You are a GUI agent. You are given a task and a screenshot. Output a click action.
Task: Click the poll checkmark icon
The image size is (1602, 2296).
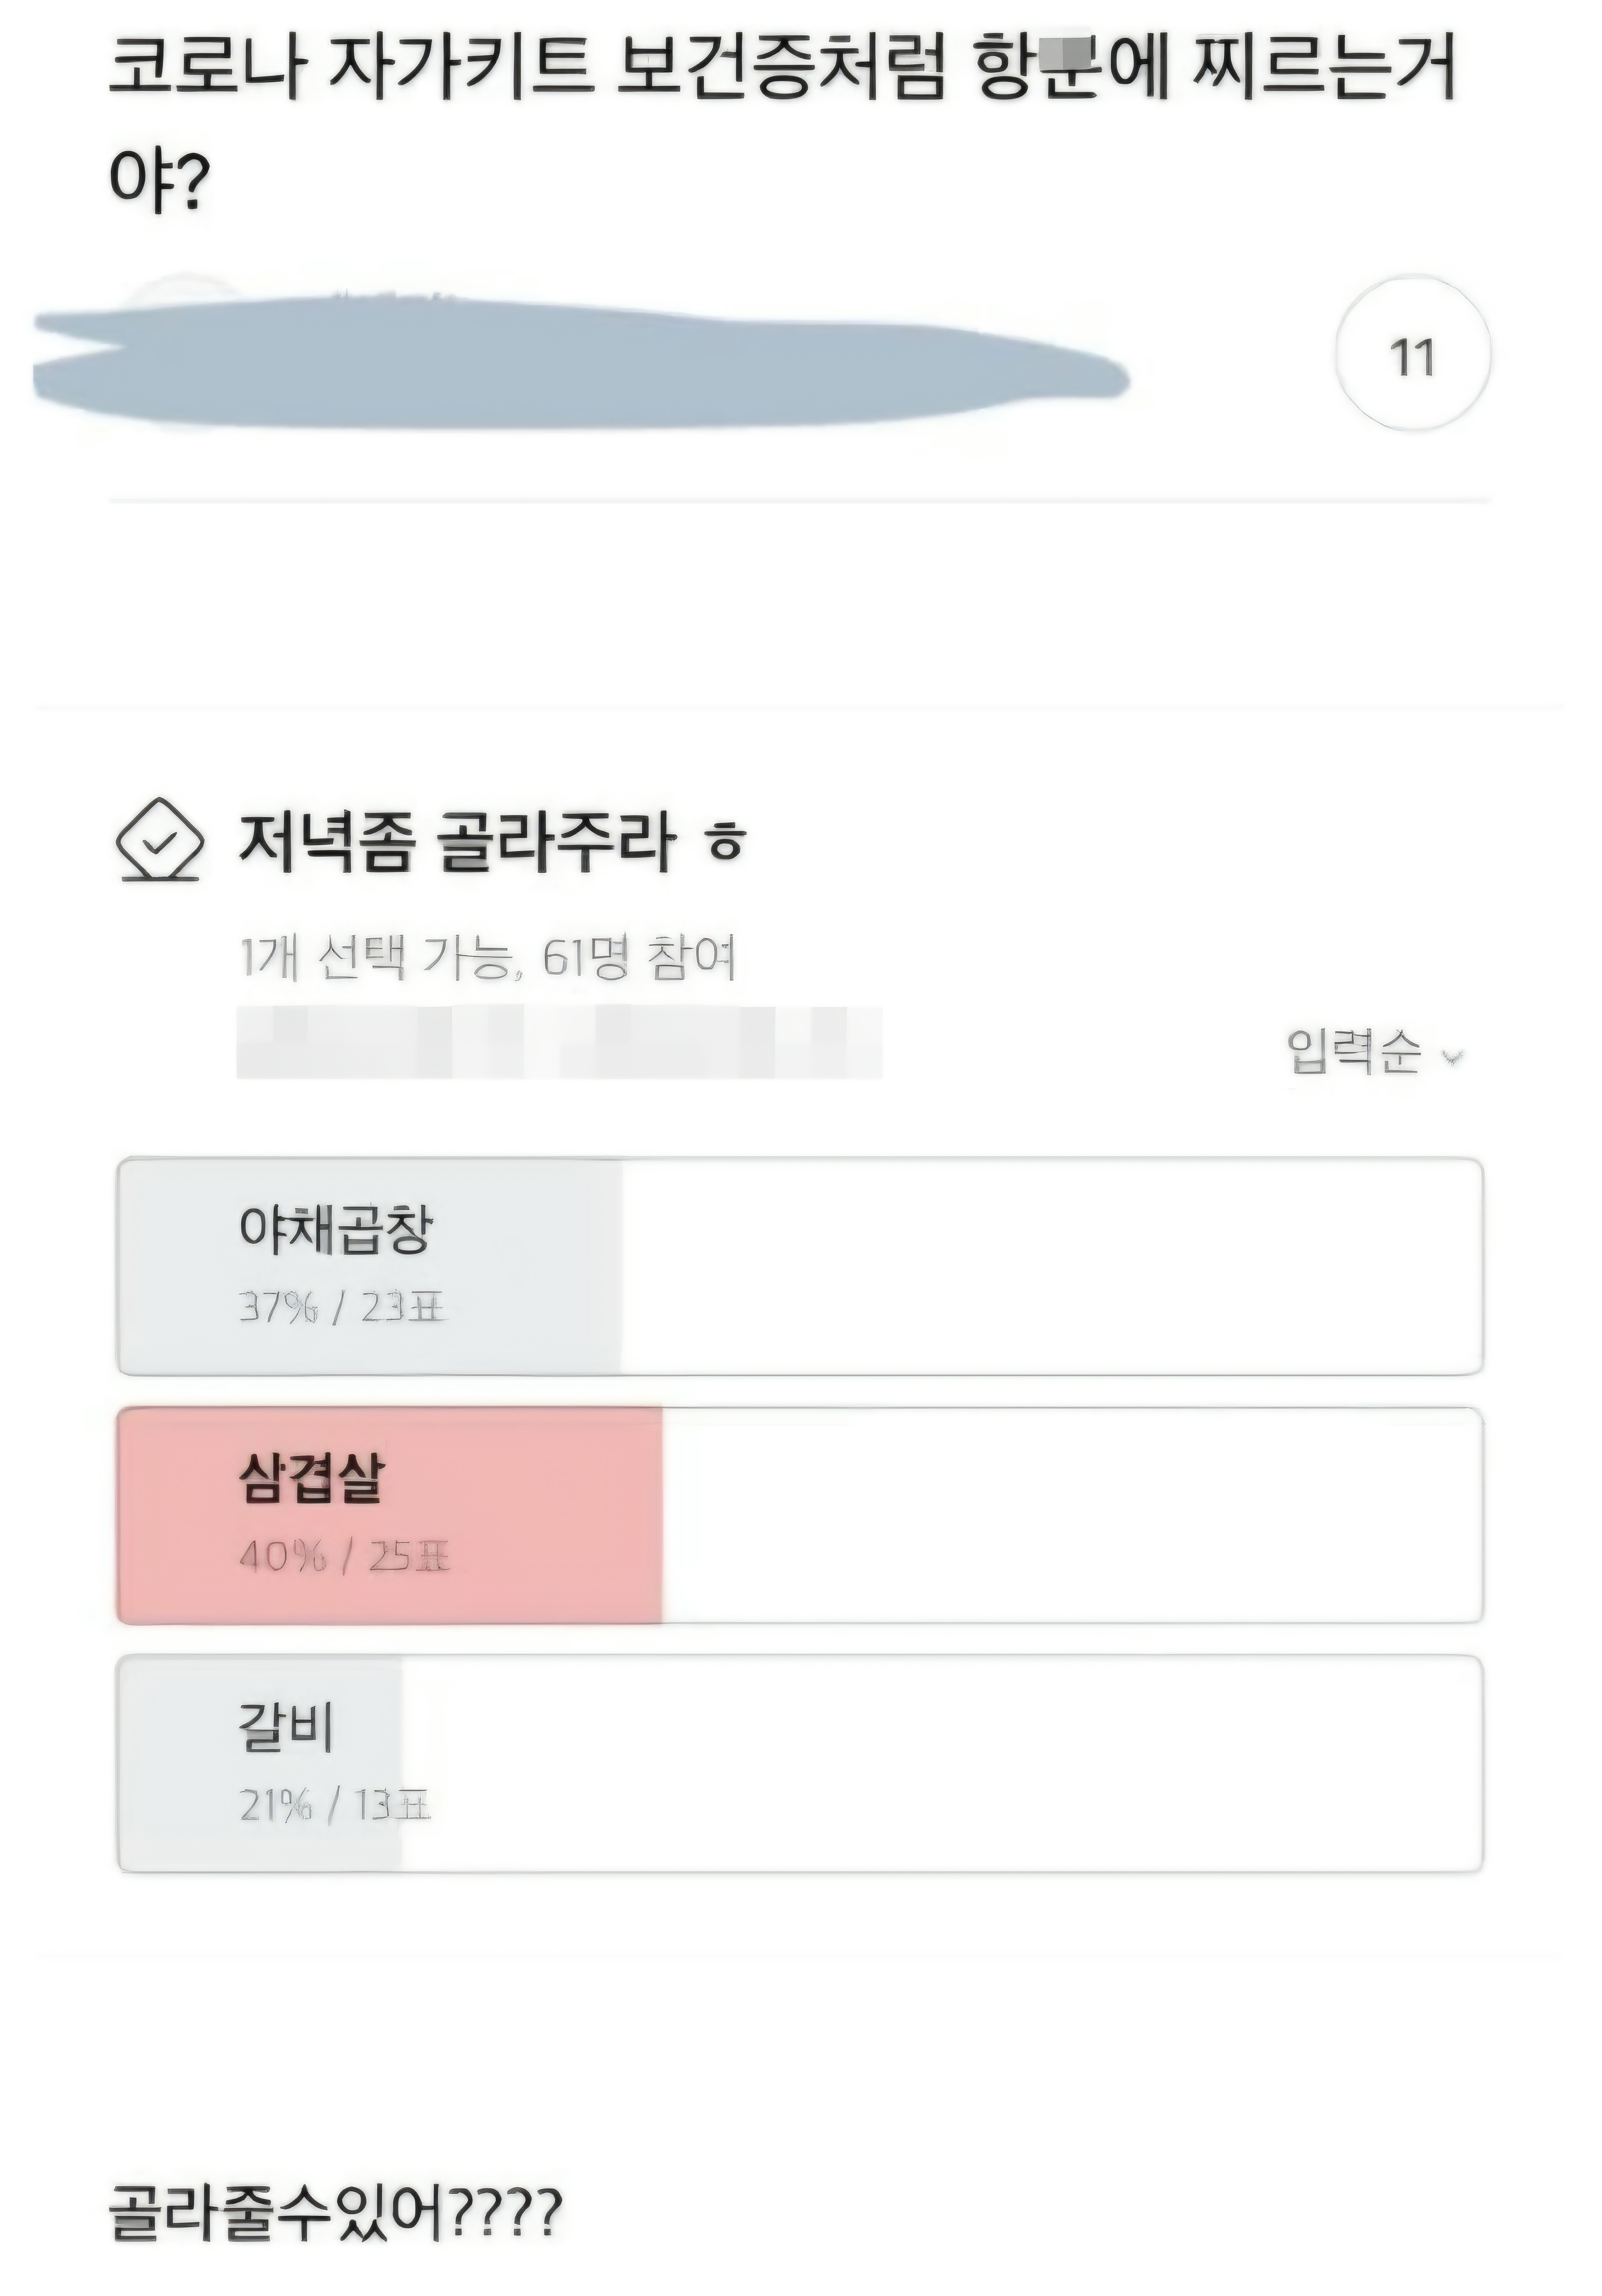click(160, 840)
